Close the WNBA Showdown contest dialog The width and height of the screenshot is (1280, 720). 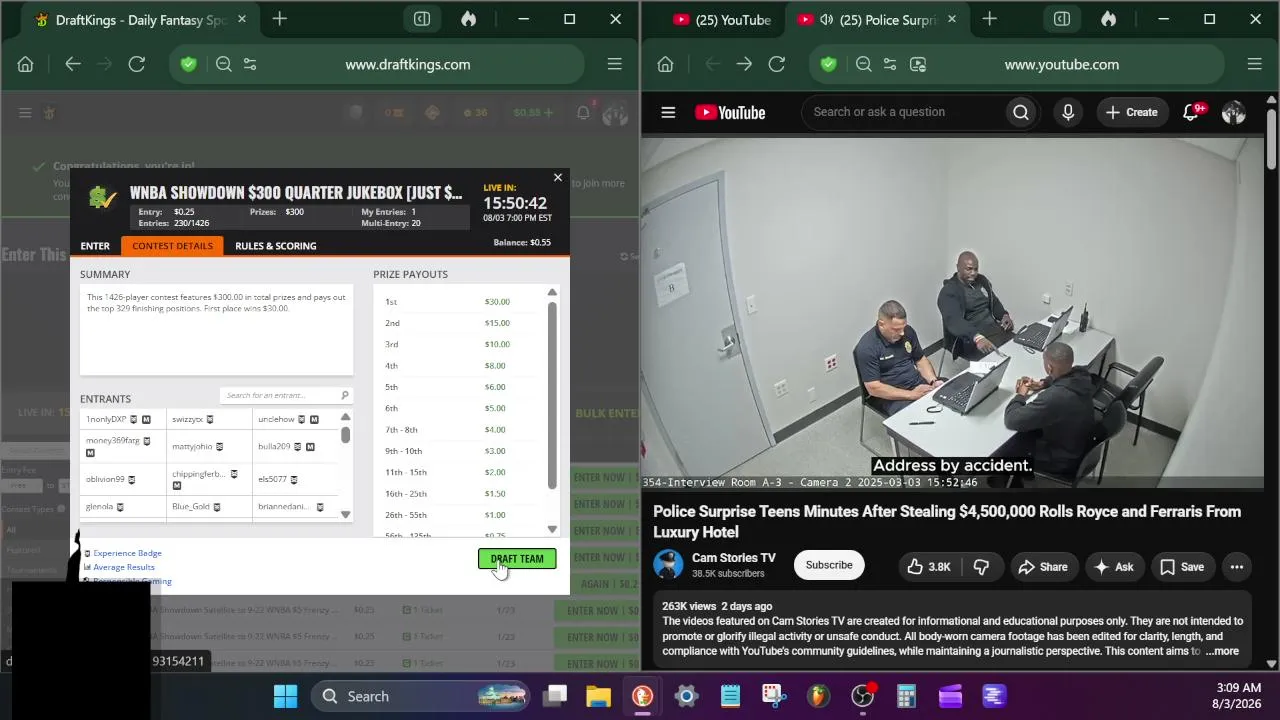558,178
